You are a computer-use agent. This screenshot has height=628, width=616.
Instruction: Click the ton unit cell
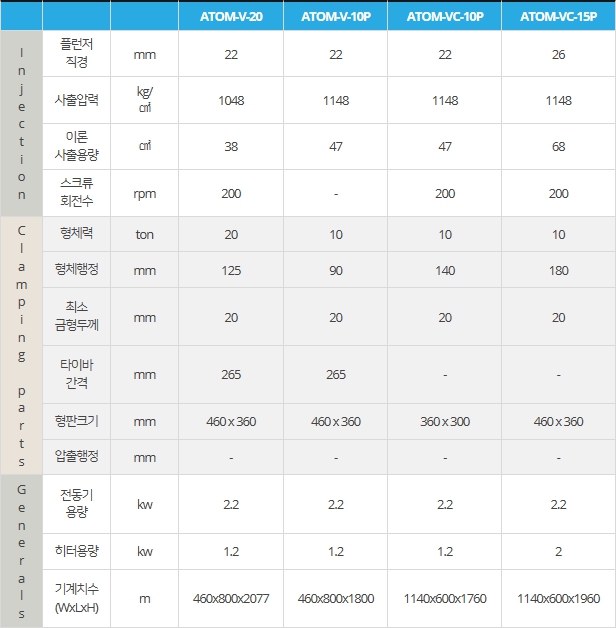click(145, 234)
